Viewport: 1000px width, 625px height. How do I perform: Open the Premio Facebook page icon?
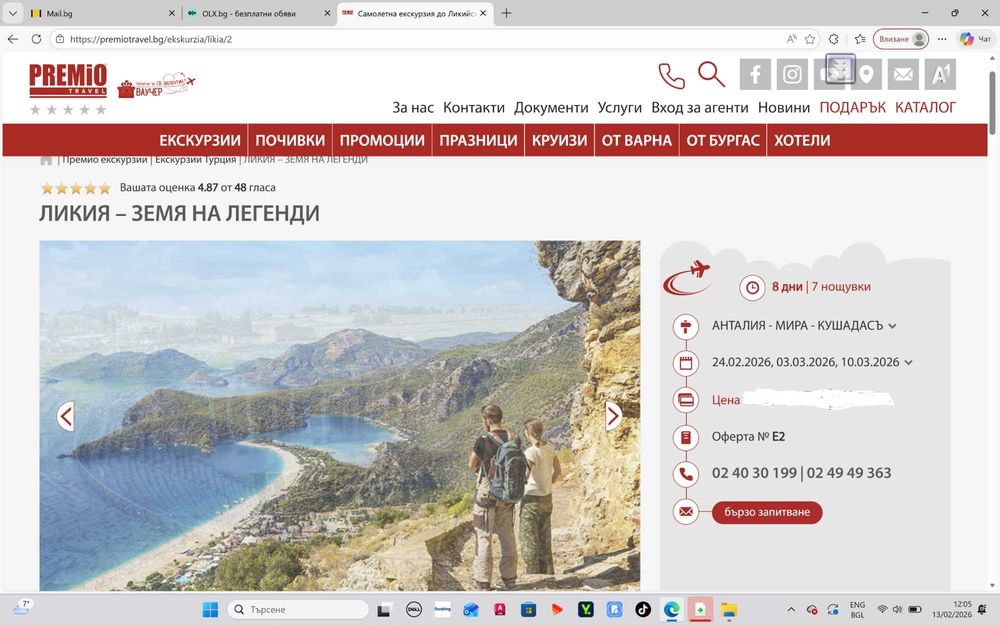coord(755,75)
